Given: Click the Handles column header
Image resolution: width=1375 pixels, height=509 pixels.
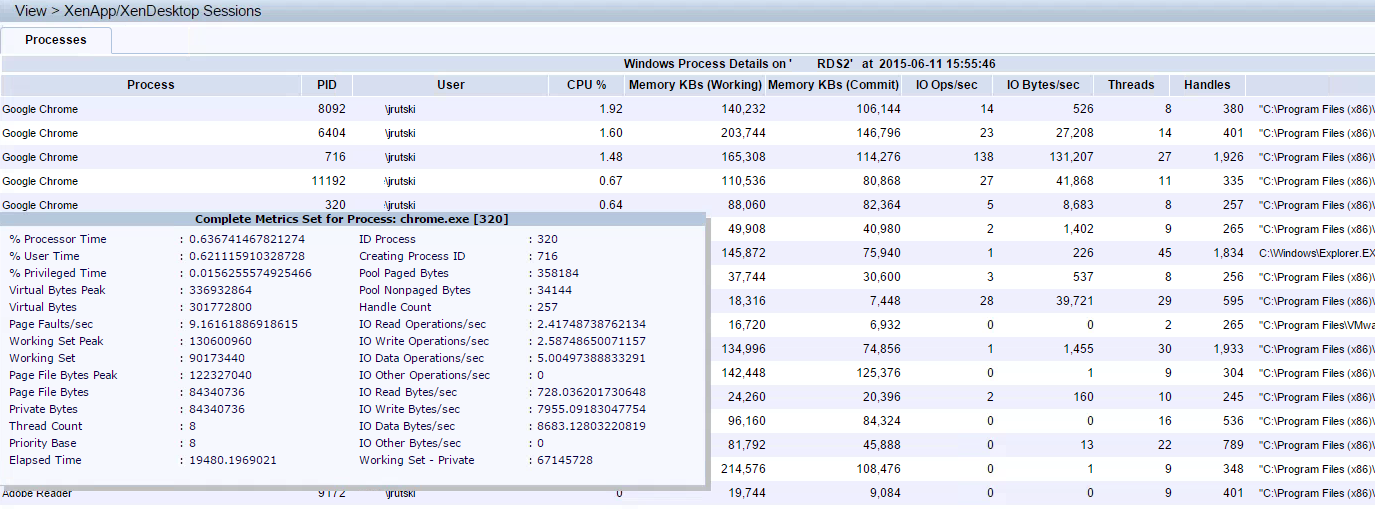Looking at the screenshot, I should [1207, 85].
